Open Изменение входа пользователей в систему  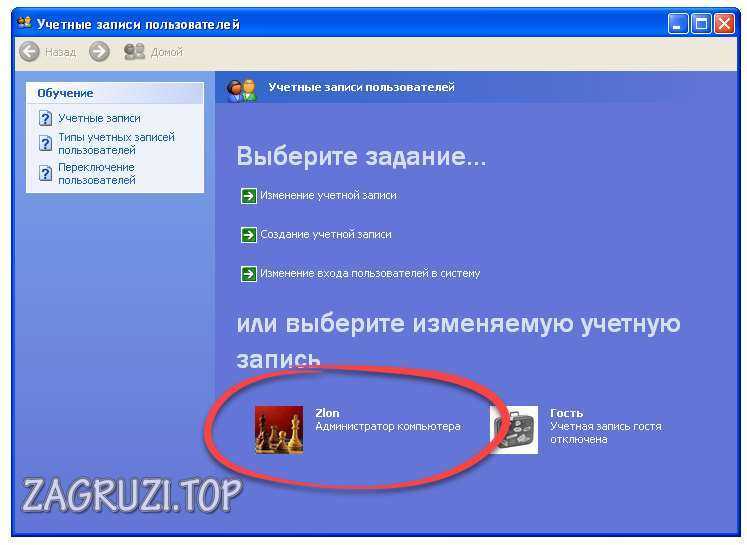coord(370,273)
